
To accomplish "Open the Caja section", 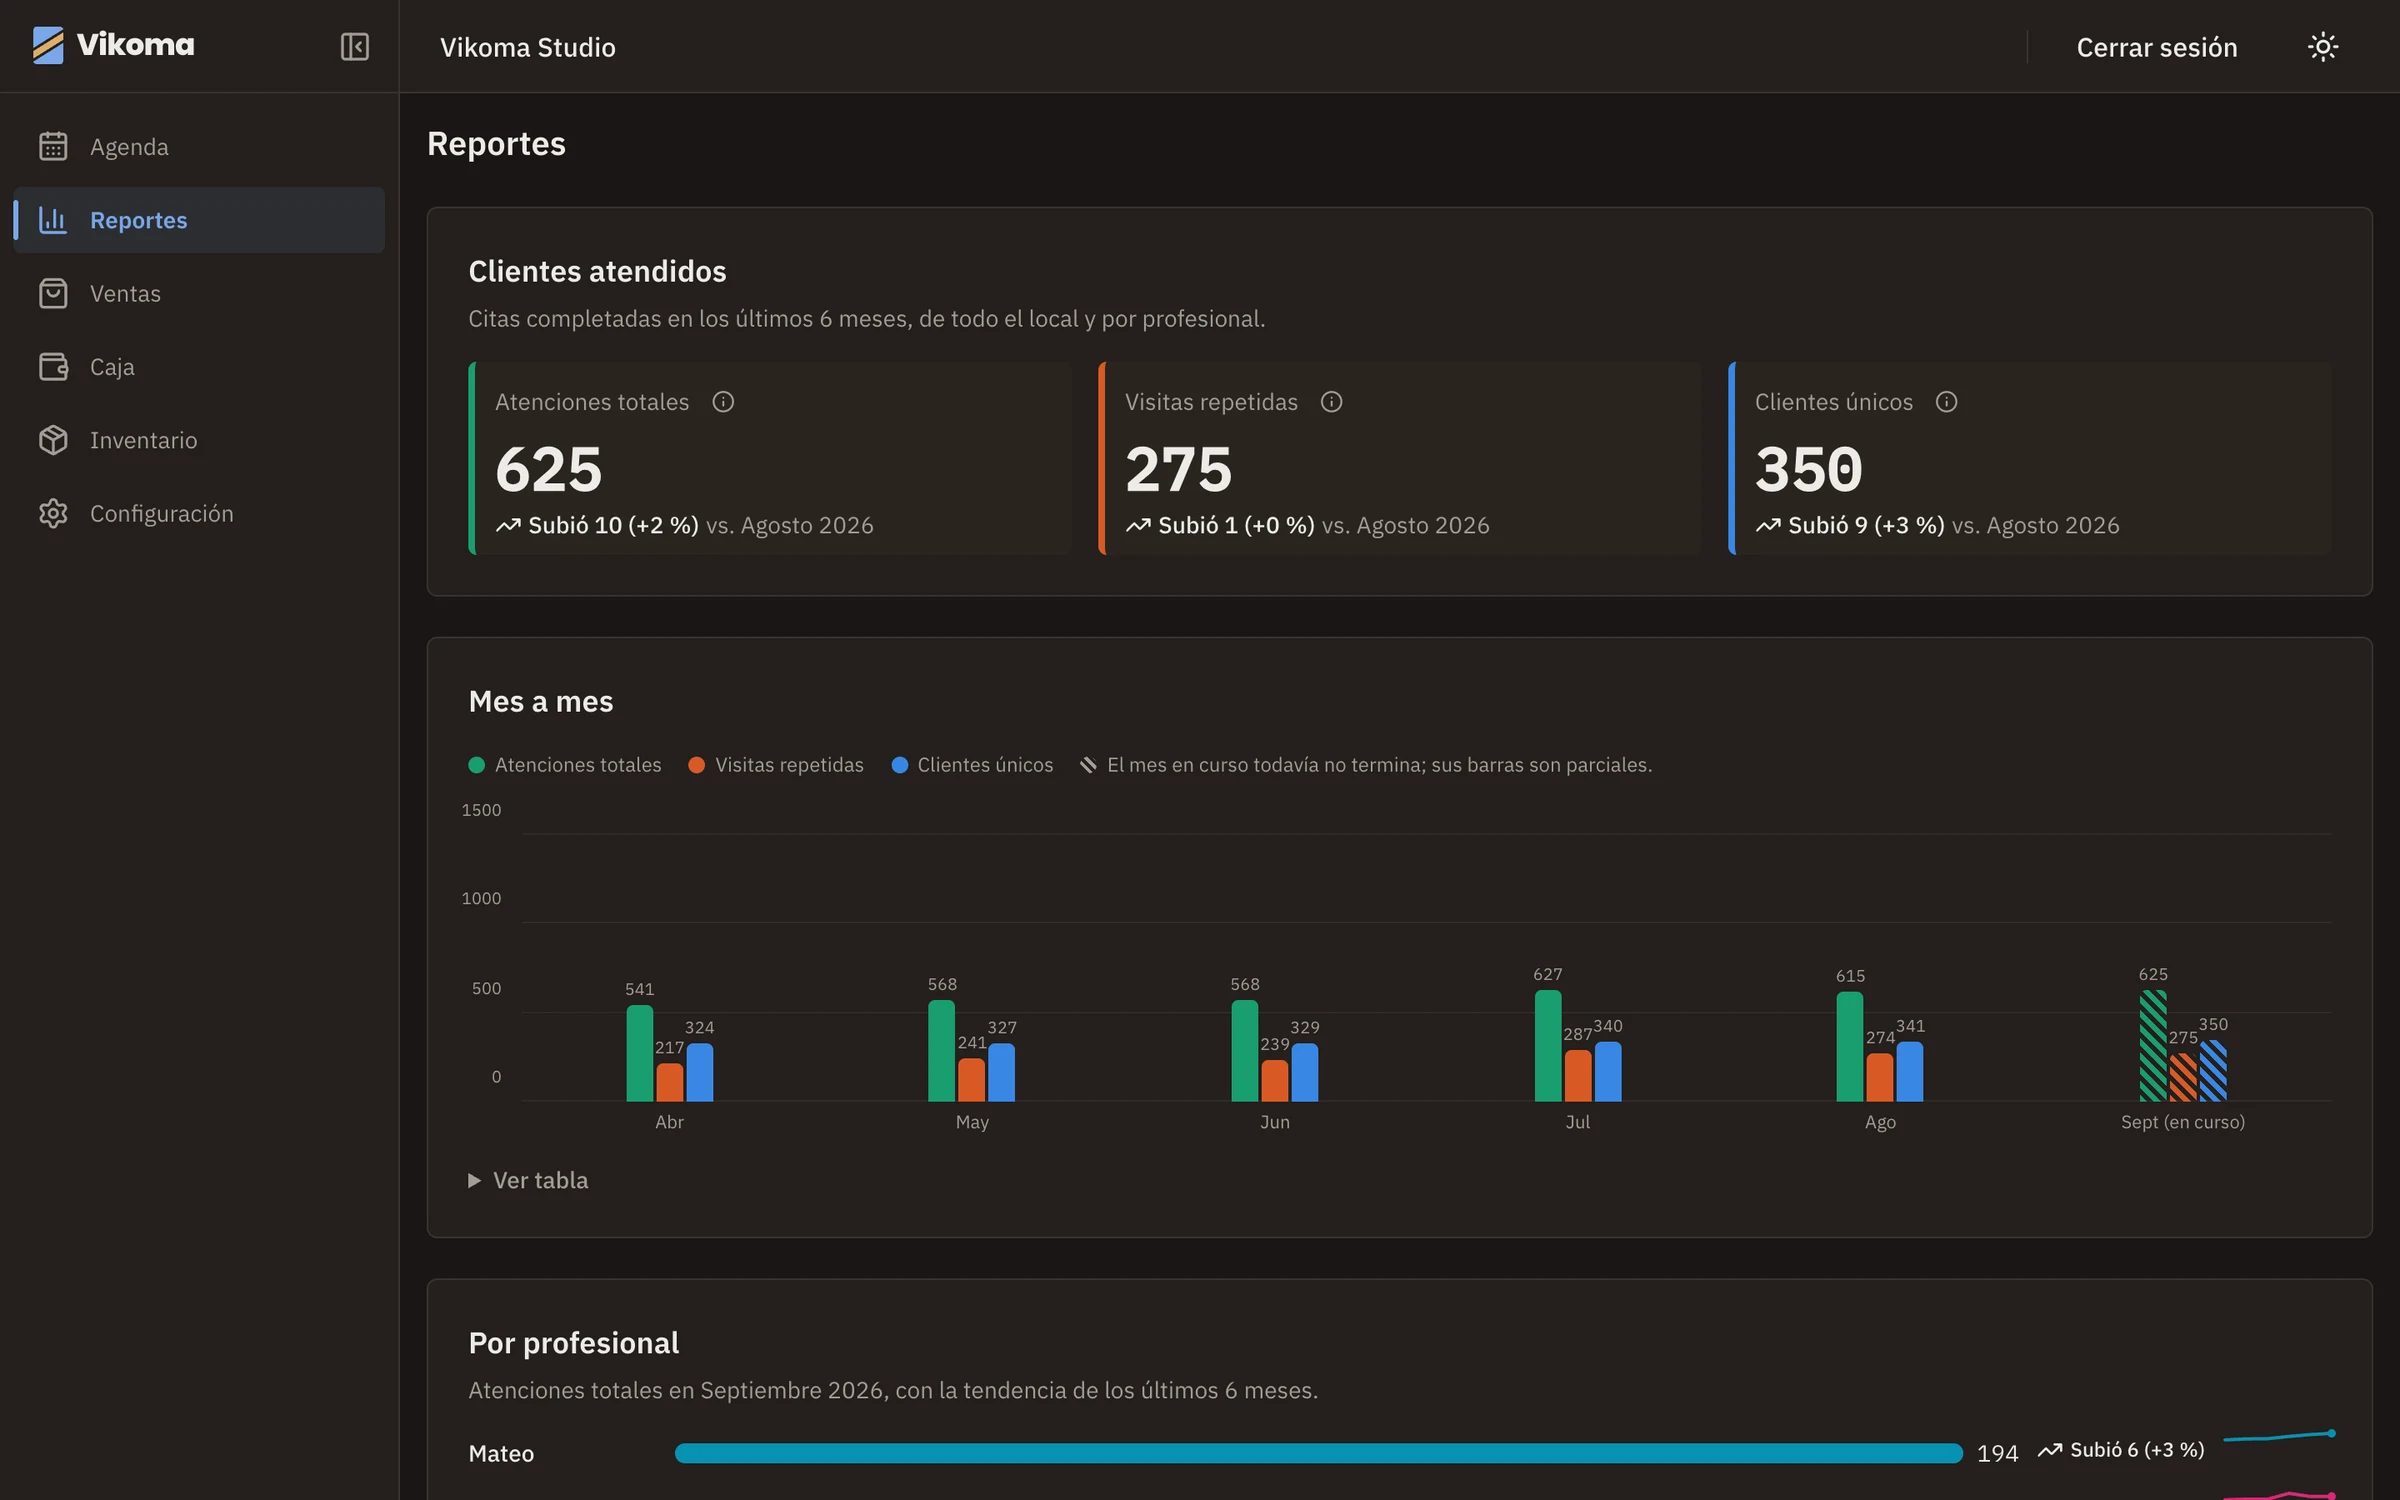I will [199, 366].
